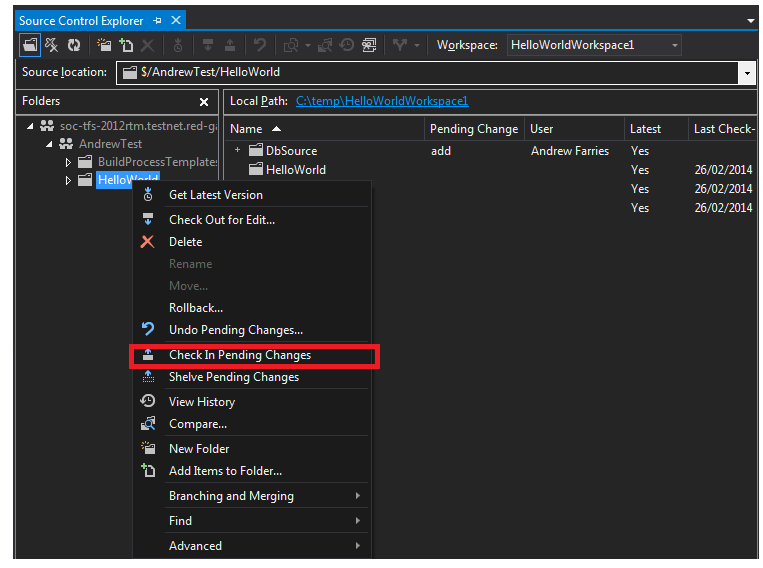
Task: Click the Get Latest Version icon in menu
Action: click(148, 194)
